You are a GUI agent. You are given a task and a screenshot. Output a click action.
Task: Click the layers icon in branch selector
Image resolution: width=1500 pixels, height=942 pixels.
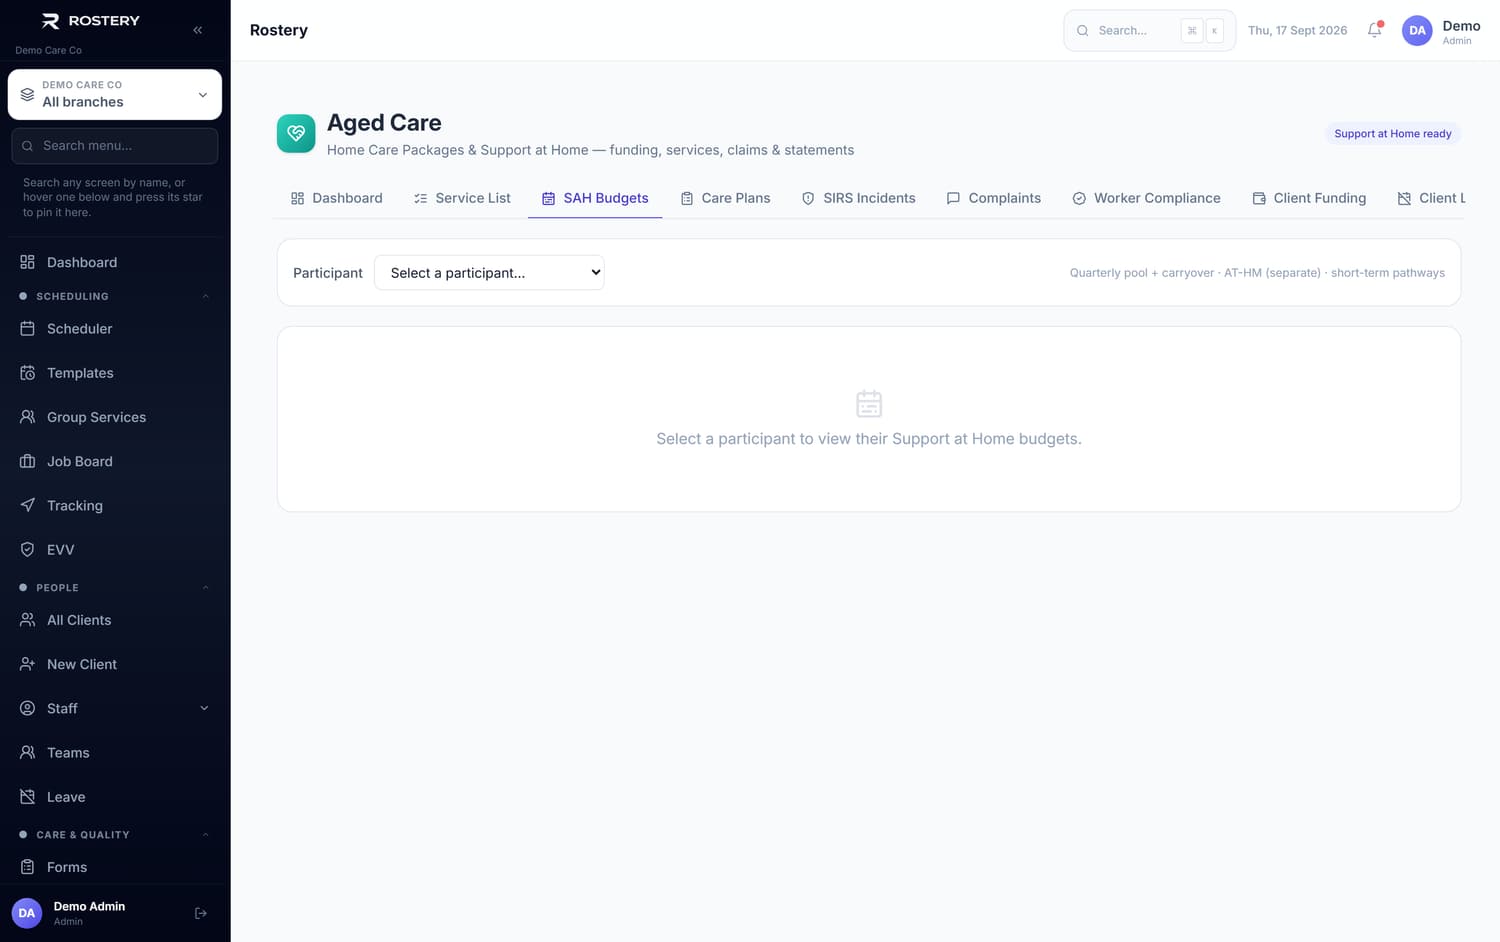click(x=28, y=94)
